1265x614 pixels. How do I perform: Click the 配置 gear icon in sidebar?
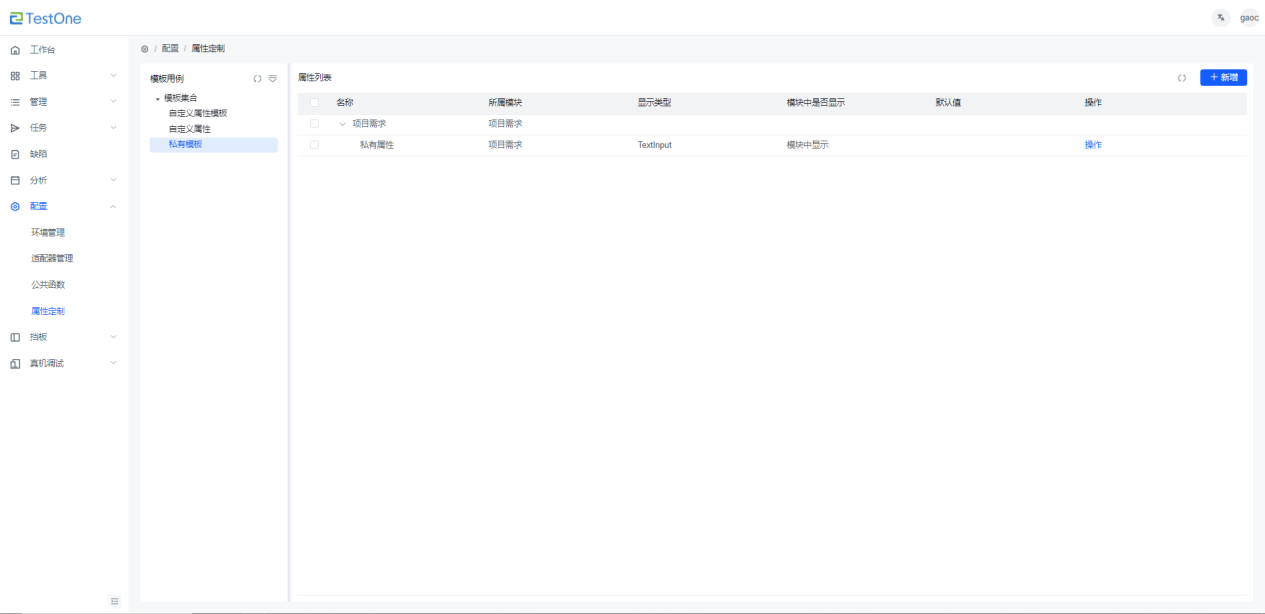(x=15, y=206)
